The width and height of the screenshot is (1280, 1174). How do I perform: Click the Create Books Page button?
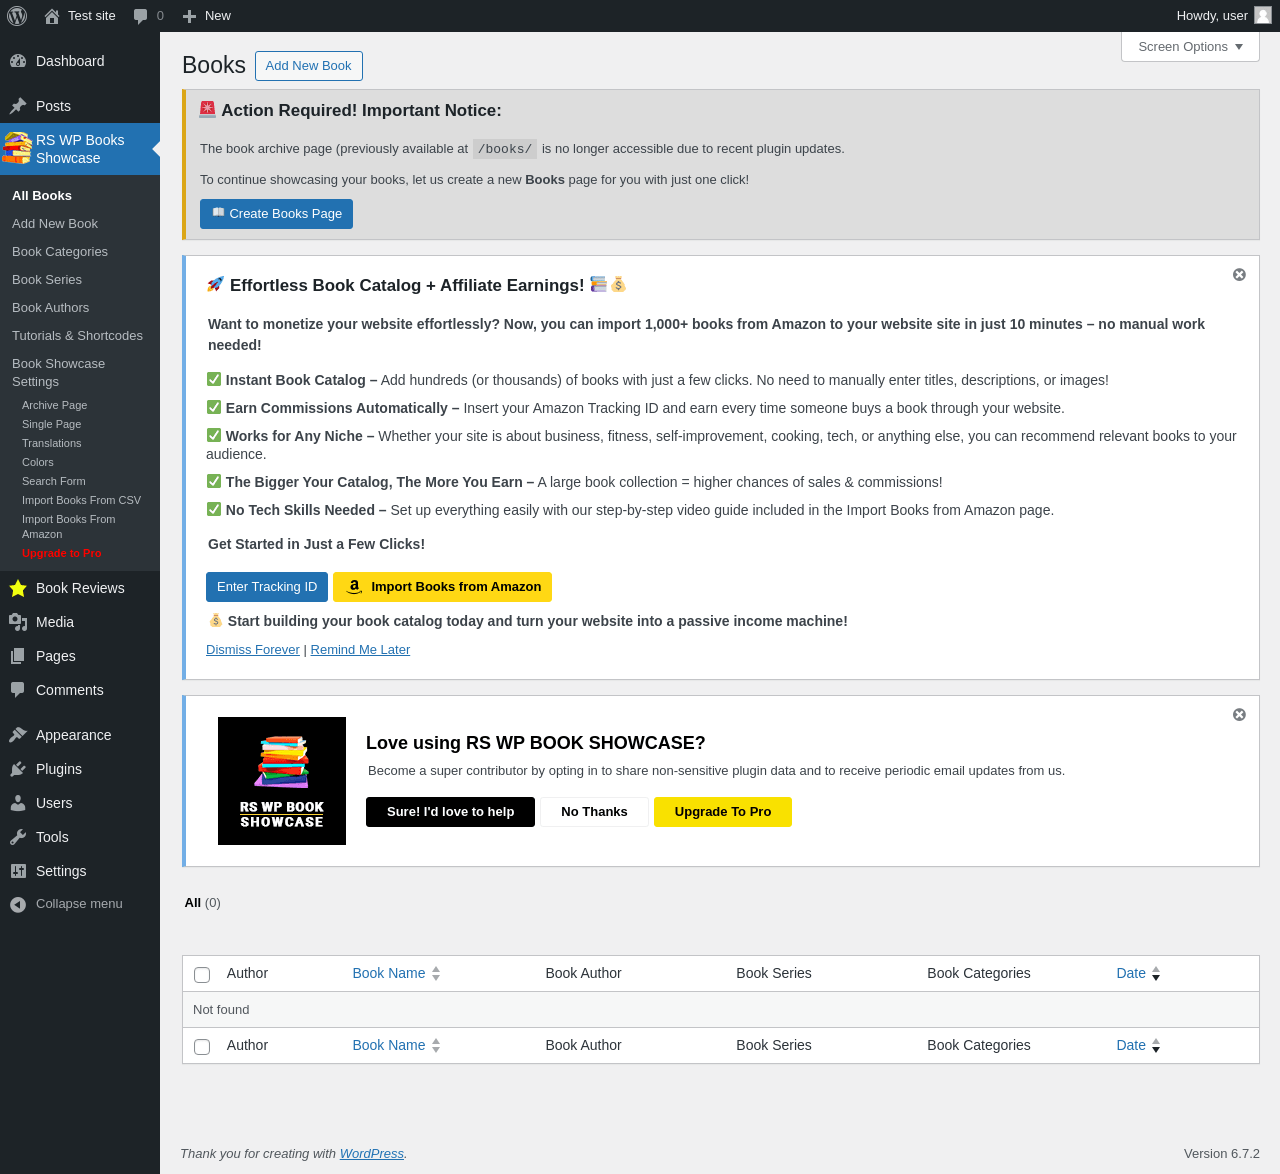click(276, 214)
